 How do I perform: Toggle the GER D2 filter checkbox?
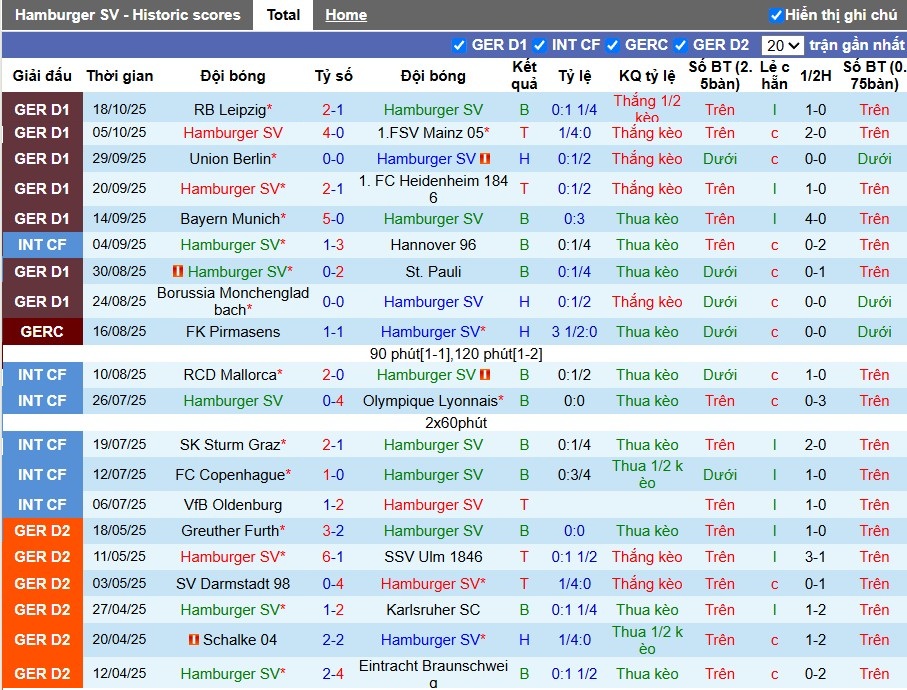[680, 45]
